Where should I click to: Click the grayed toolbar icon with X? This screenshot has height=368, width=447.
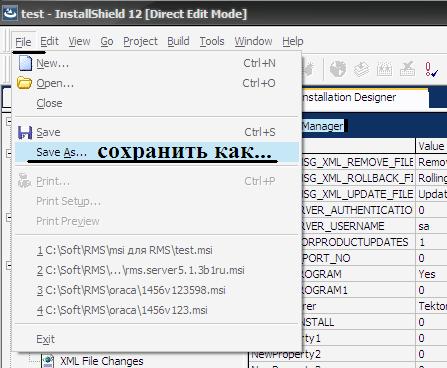click(x=407, y=69)
